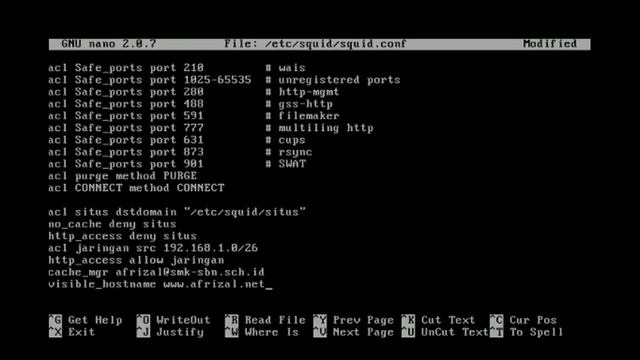Select the ^U UnCut Text shortcut
This screenshot has width=640, height=360.
coord(445,332)
